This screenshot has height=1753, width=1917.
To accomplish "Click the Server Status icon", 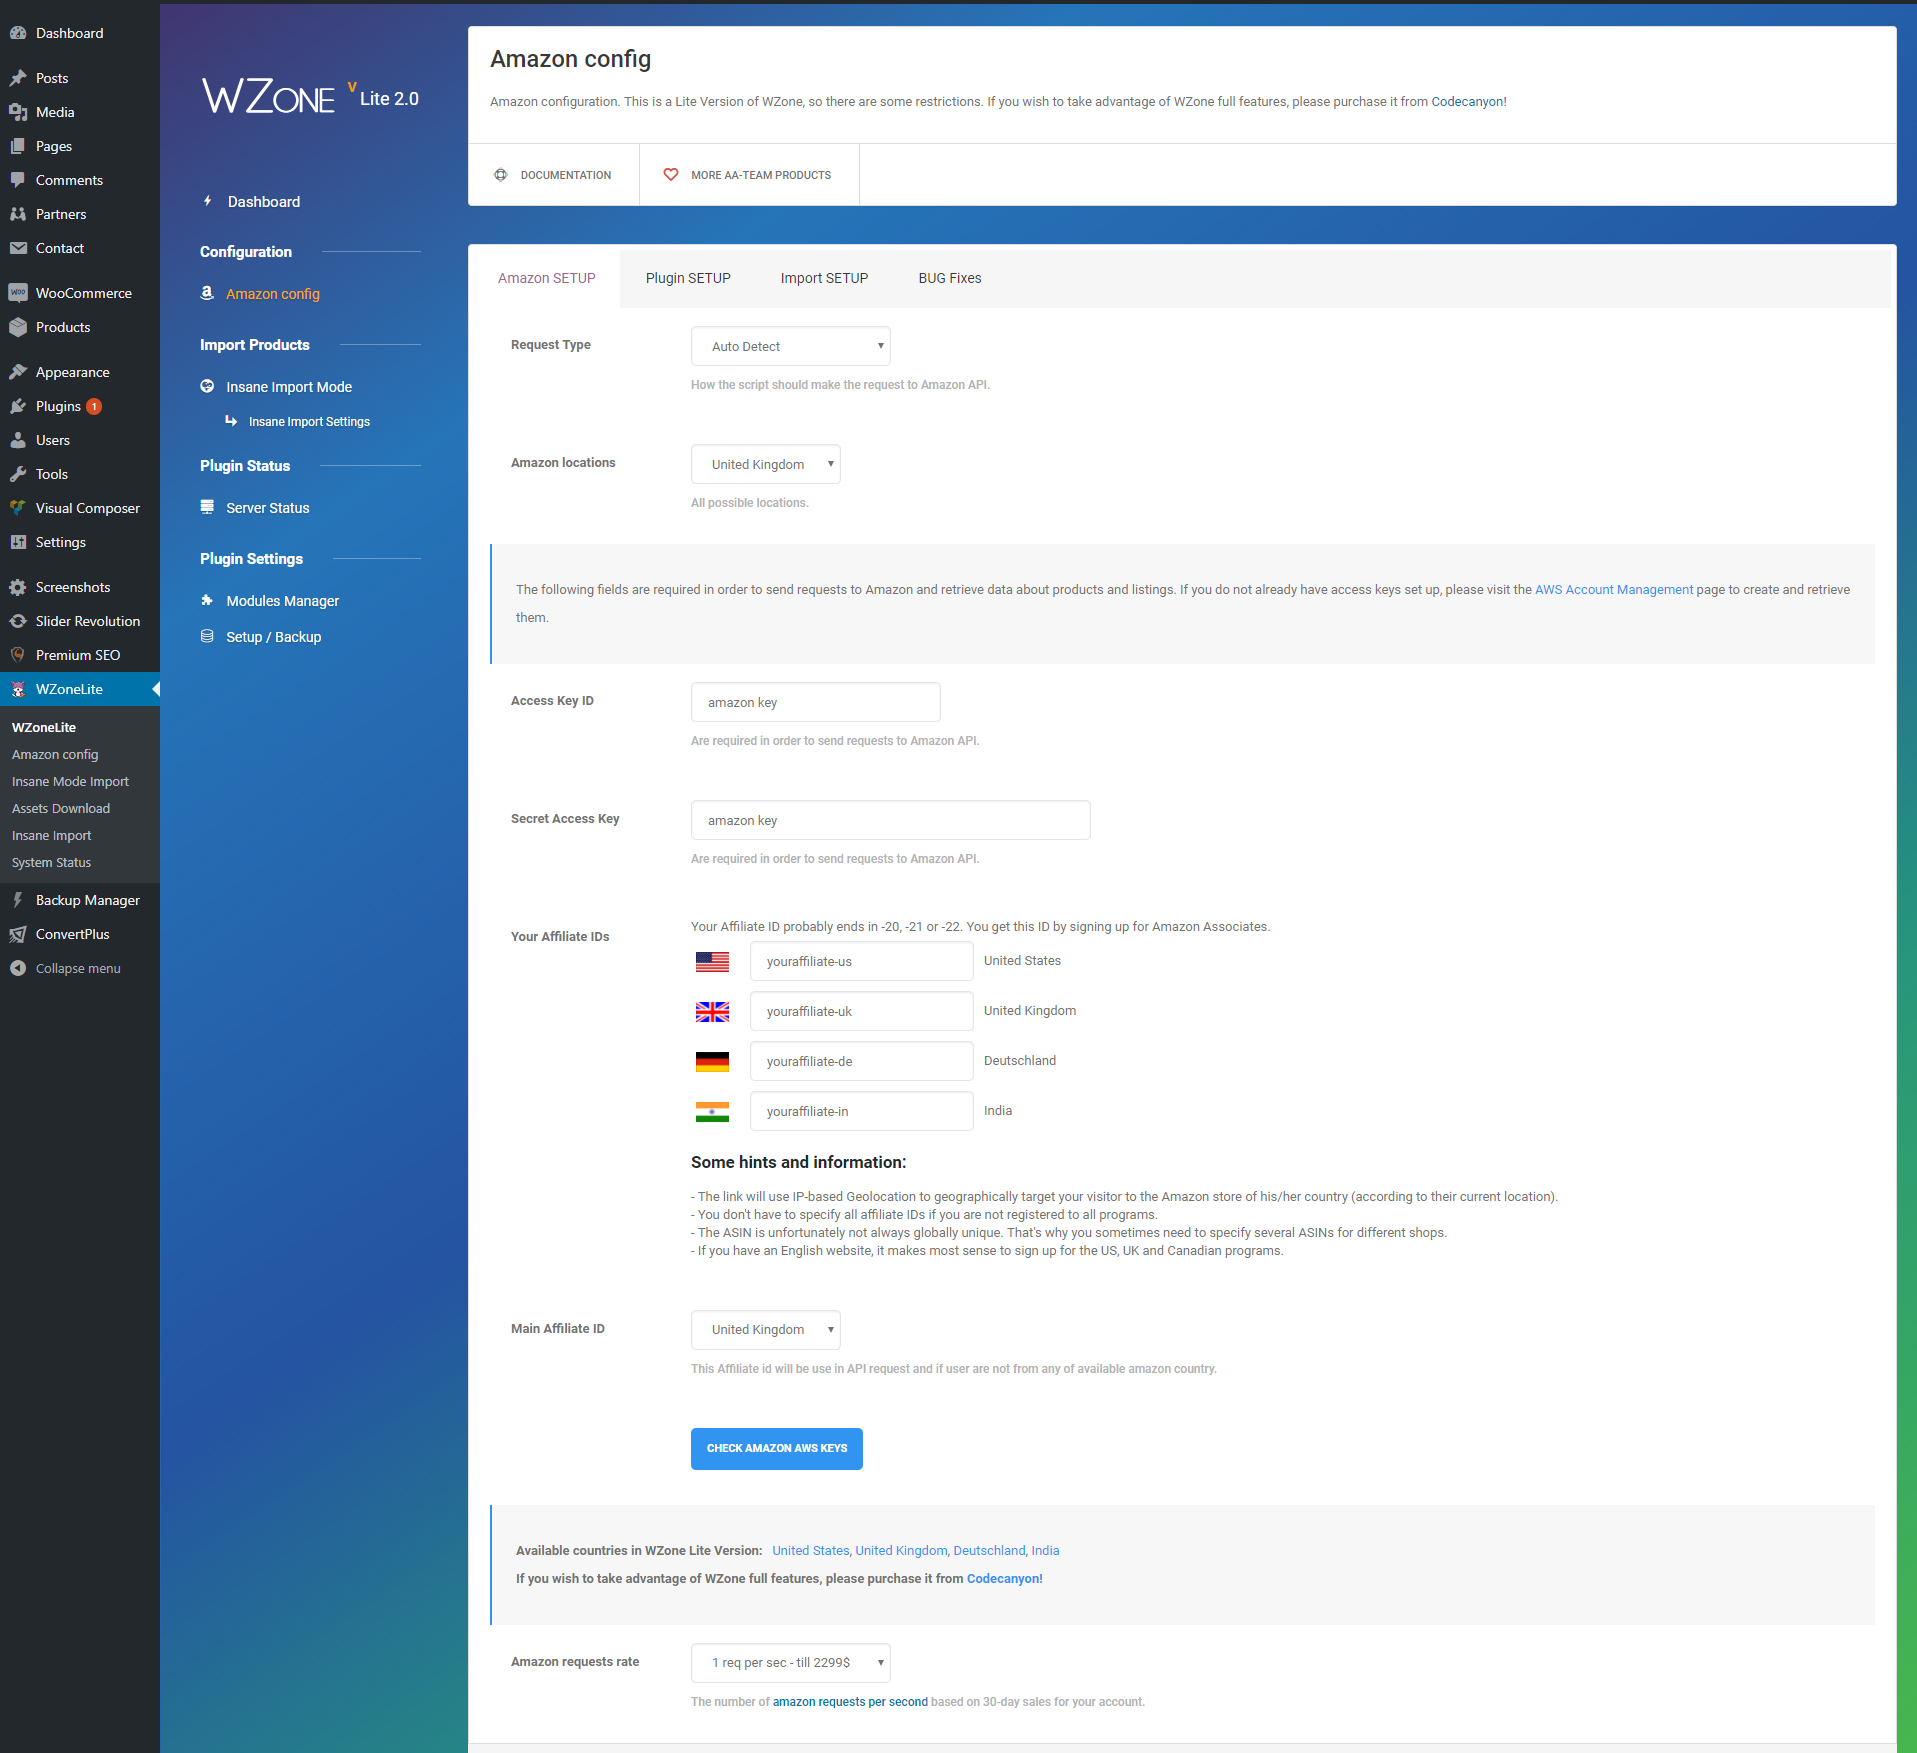I will point(207,507).
